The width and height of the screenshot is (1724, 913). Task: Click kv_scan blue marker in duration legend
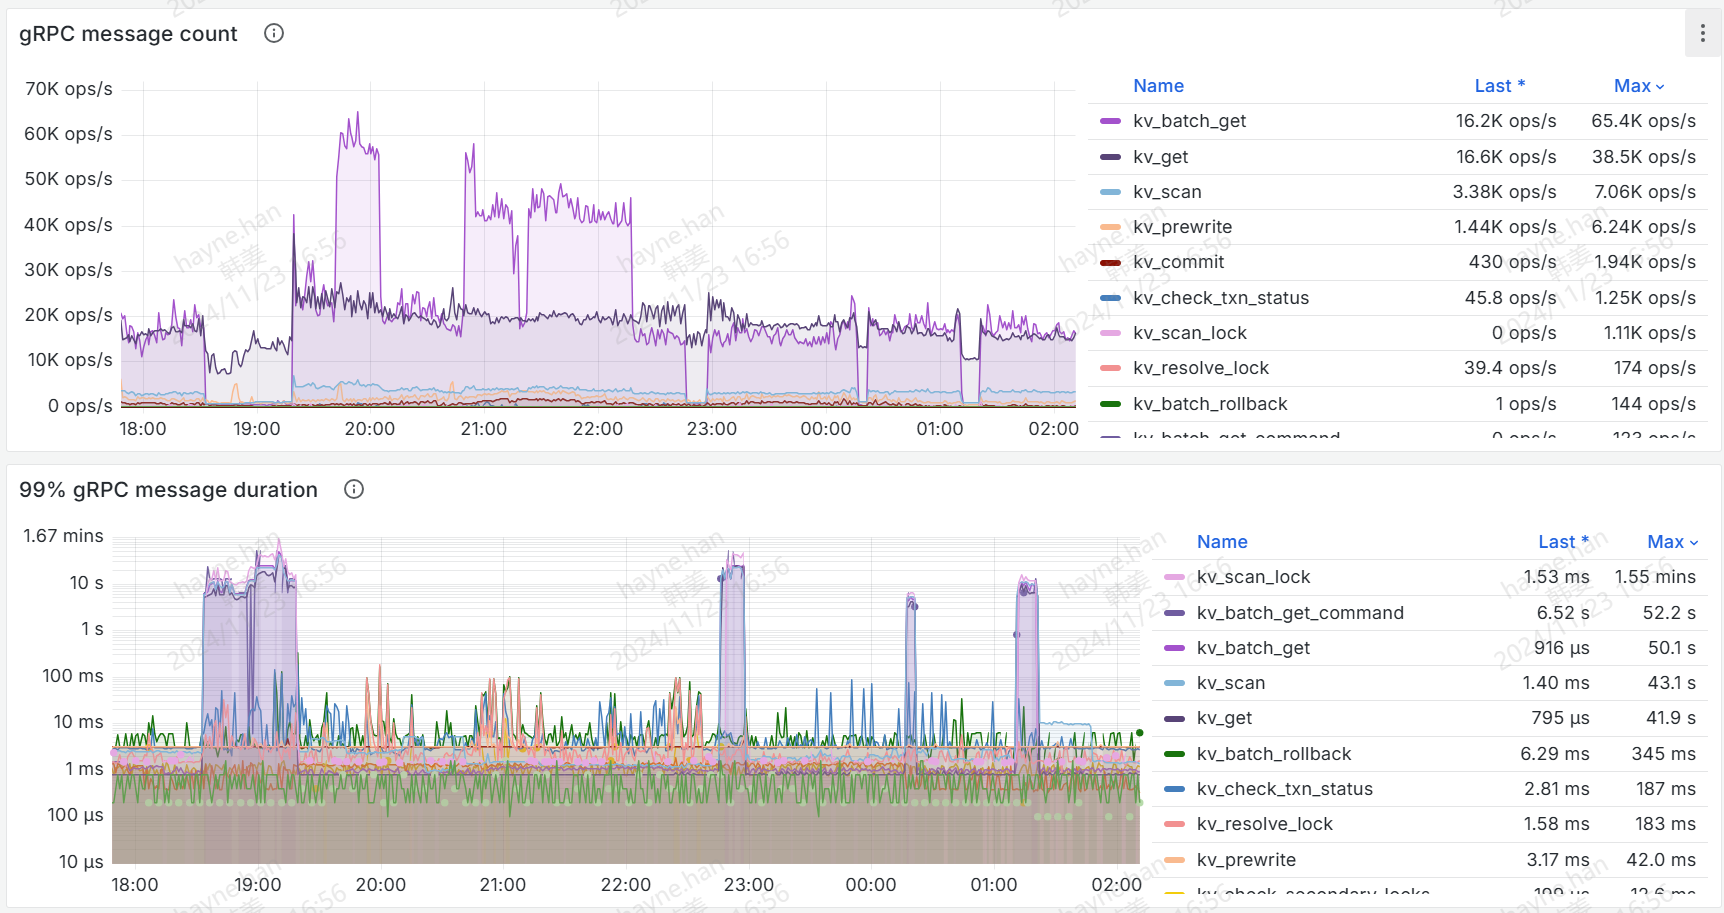(x=1175, y=683)
